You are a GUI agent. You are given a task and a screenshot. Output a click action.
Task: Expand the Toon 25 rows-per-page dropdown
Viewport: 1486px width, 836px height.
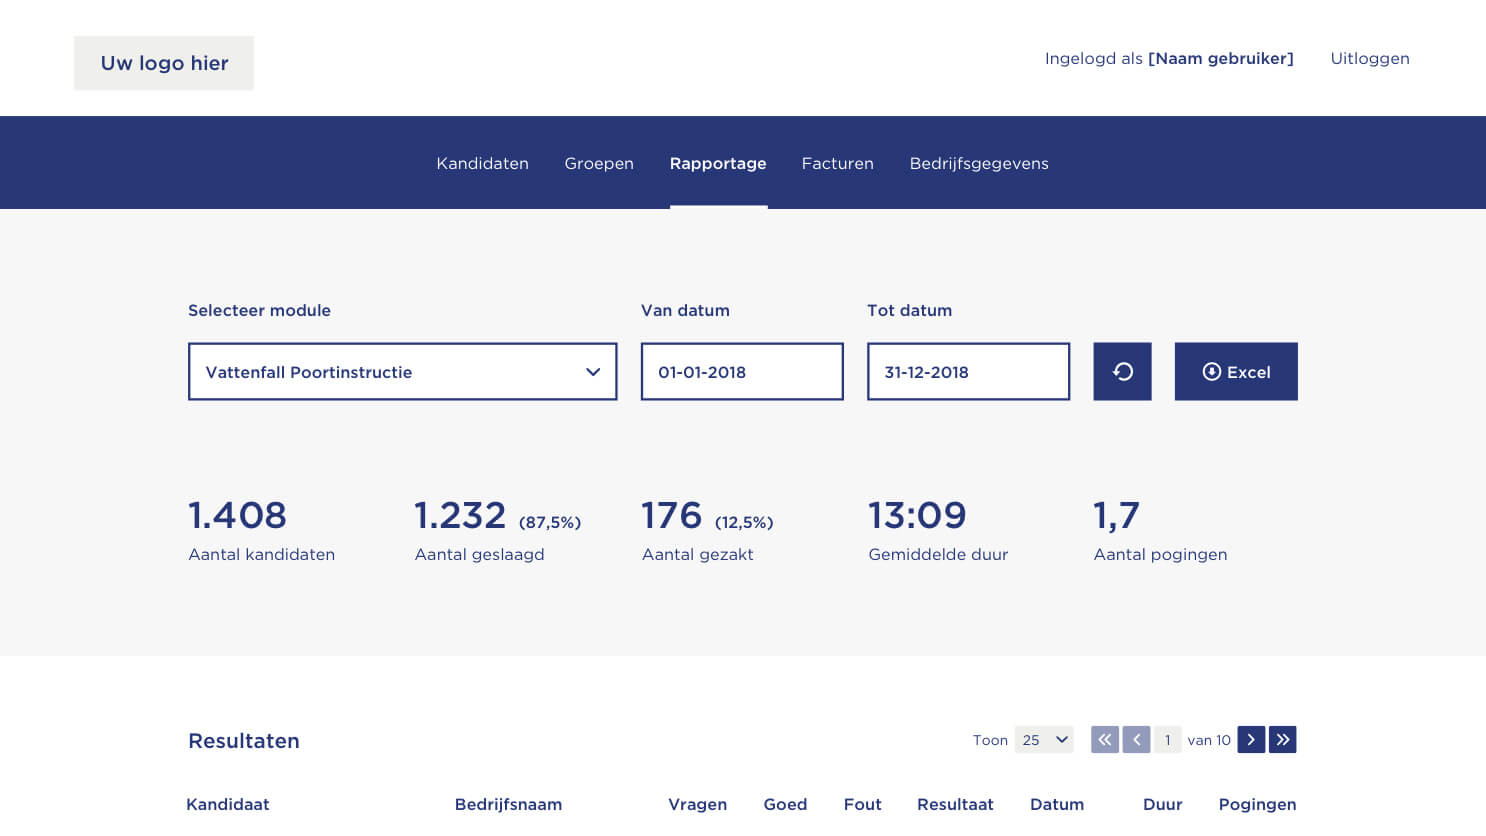(x=1044, y=740)
